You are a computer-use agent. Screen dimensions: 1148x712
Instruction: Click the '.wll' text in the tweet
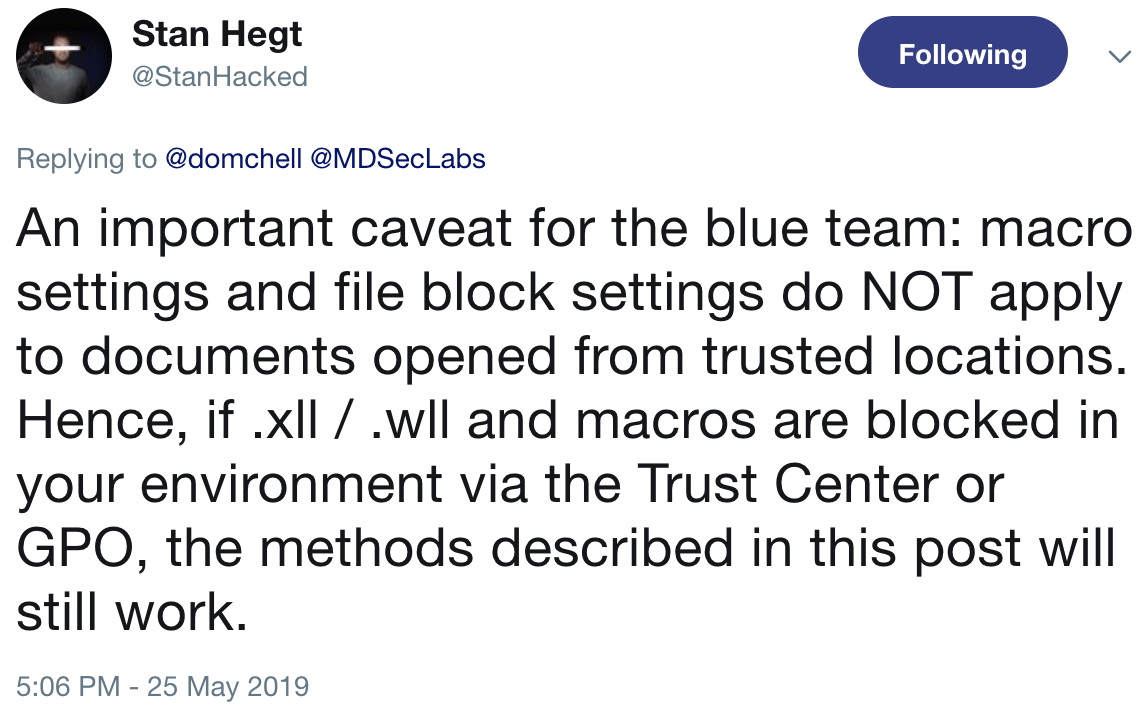coord(410,420)
